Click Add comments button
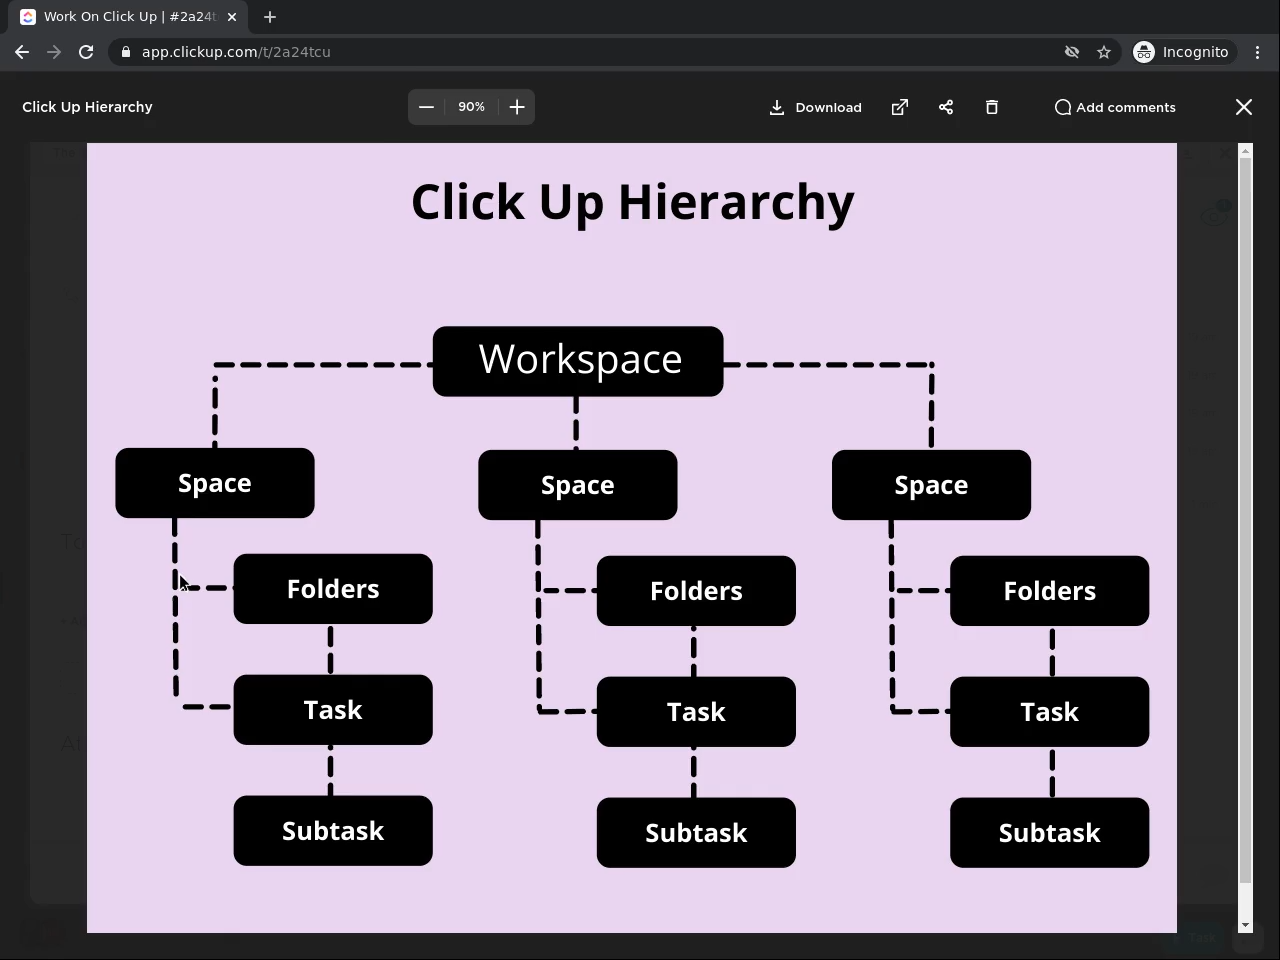The width and height of the screenshot is (1280, 960). point(1115,107)
